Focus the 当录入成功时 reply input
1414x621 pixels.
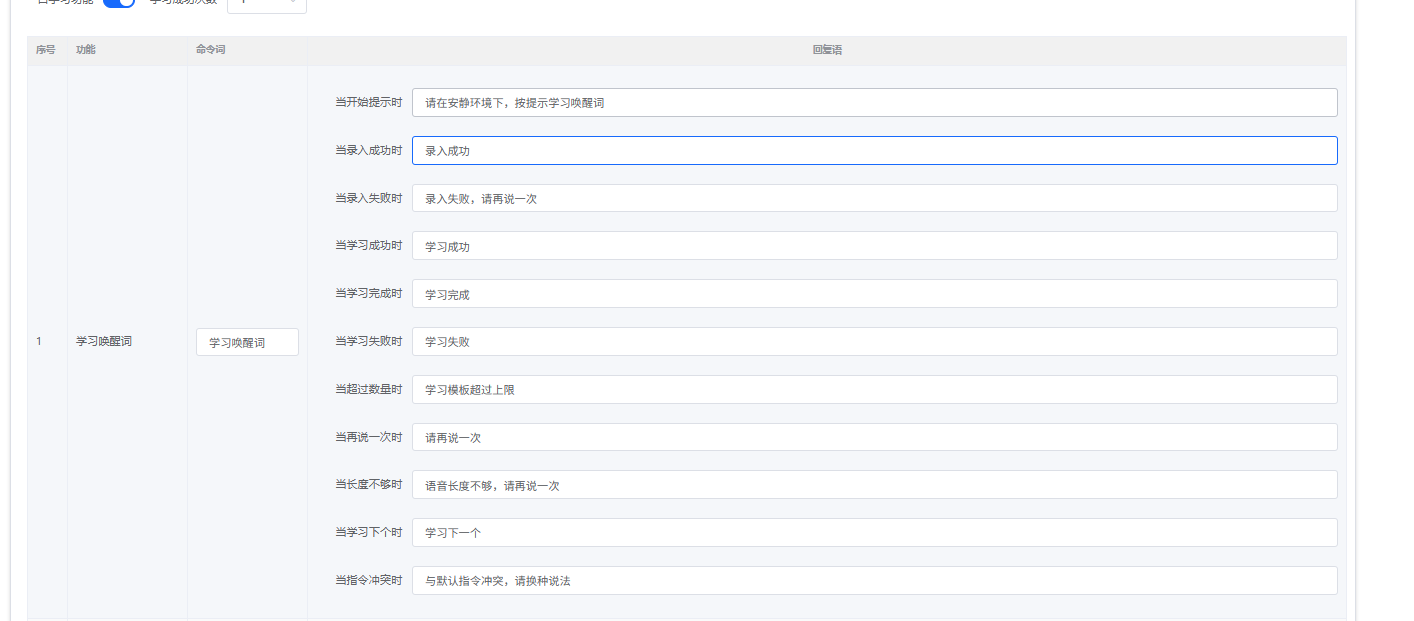pyautogui.click(x=874, y=150)
